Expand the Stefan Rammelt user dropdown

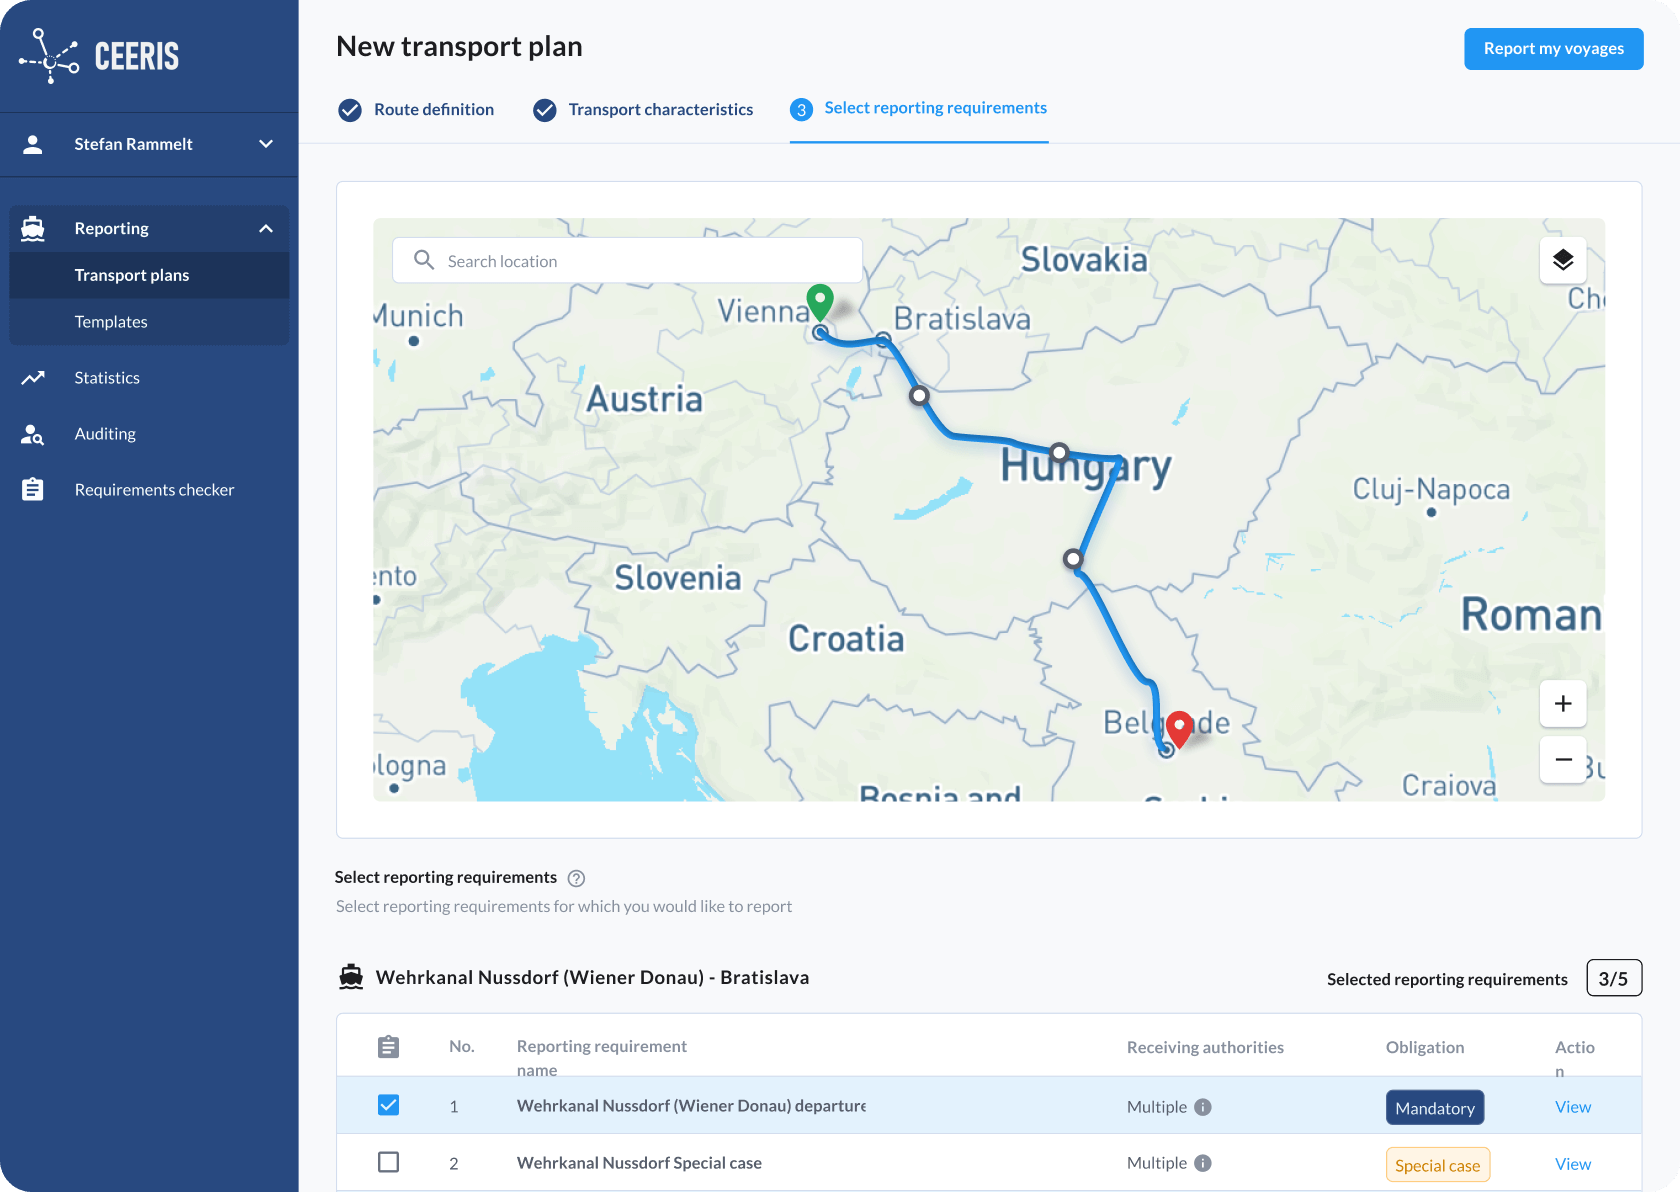pyautogui.click(x=266, y=144)
